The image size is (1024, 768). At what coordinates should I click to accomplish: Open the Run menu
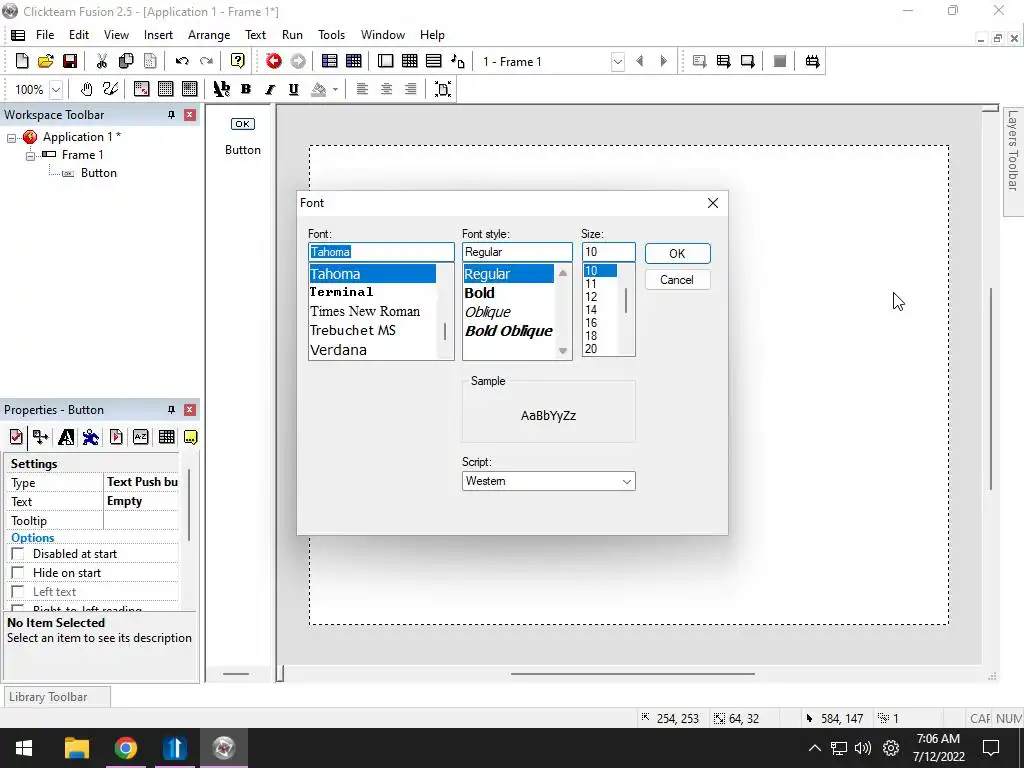(x=292, y=35)
